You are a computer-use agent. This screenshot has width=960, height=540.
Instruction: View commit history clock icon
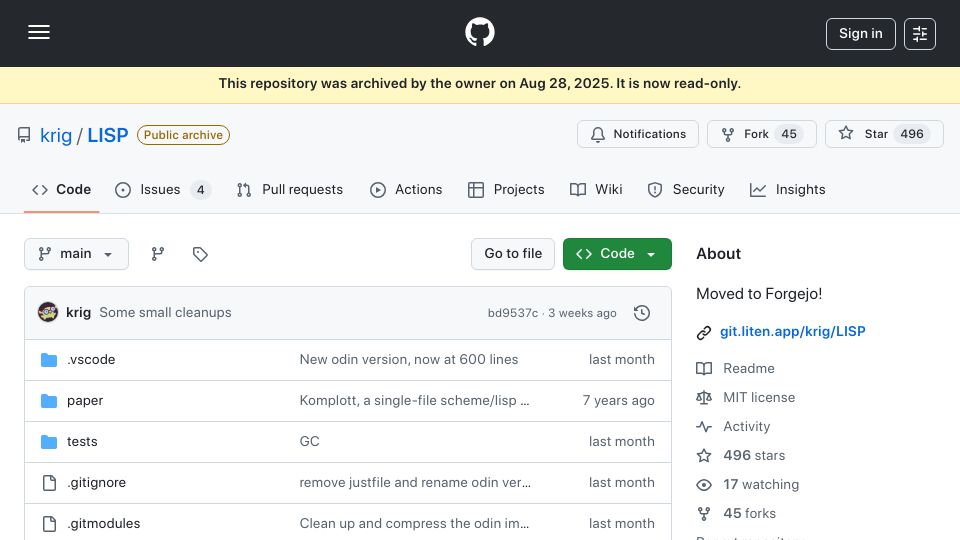(x=642, y=313)
